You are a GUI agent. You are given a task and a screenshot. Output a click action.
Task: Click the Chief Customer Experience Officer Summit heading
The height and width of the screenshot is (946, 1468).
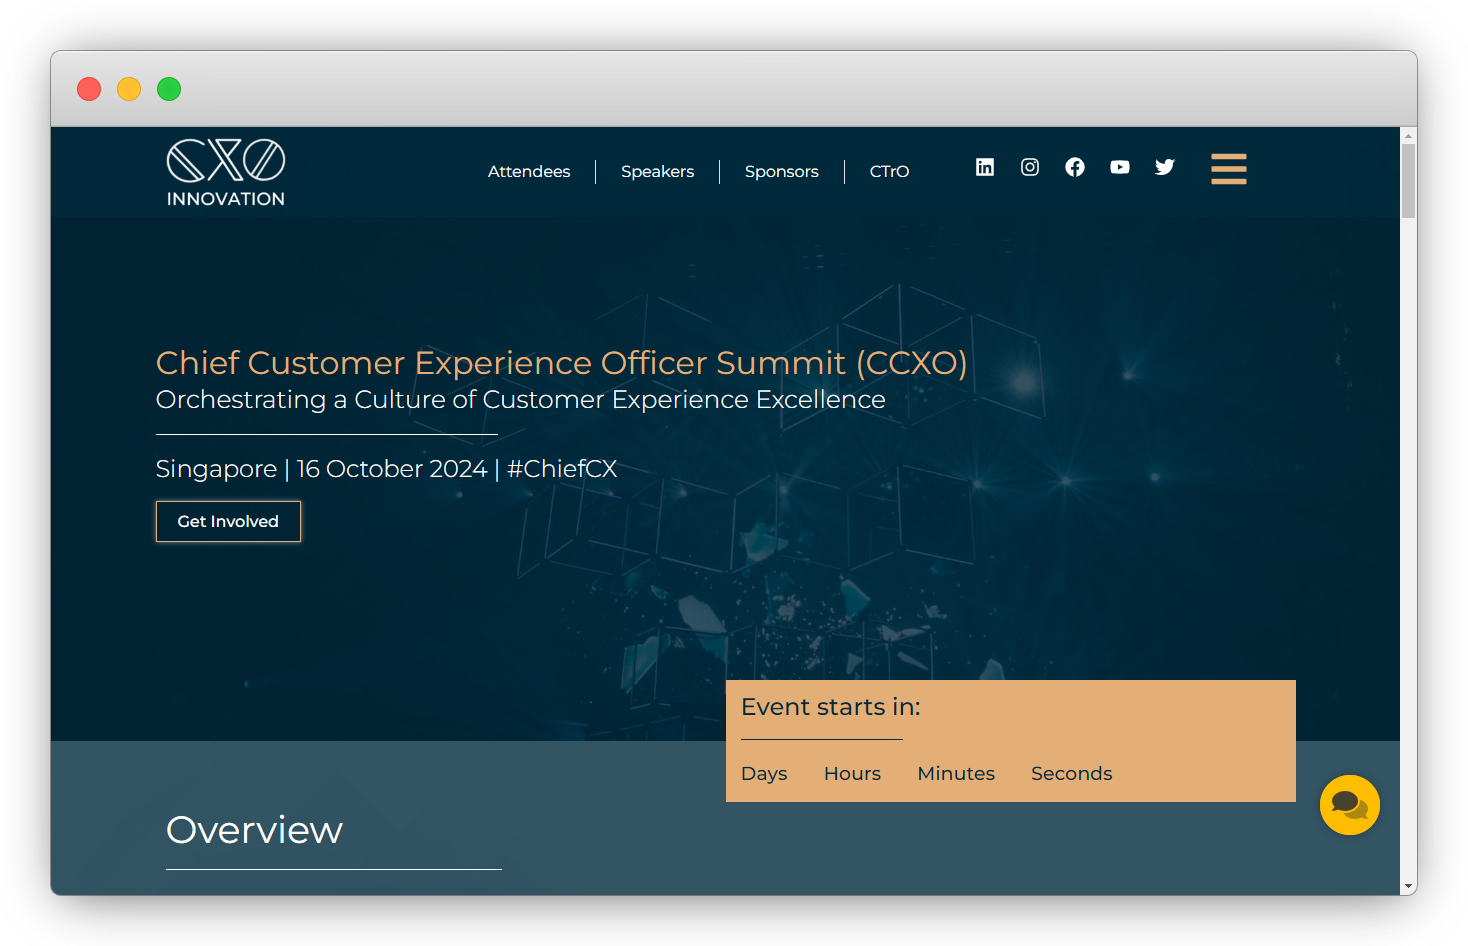click(x=562, y=363)
